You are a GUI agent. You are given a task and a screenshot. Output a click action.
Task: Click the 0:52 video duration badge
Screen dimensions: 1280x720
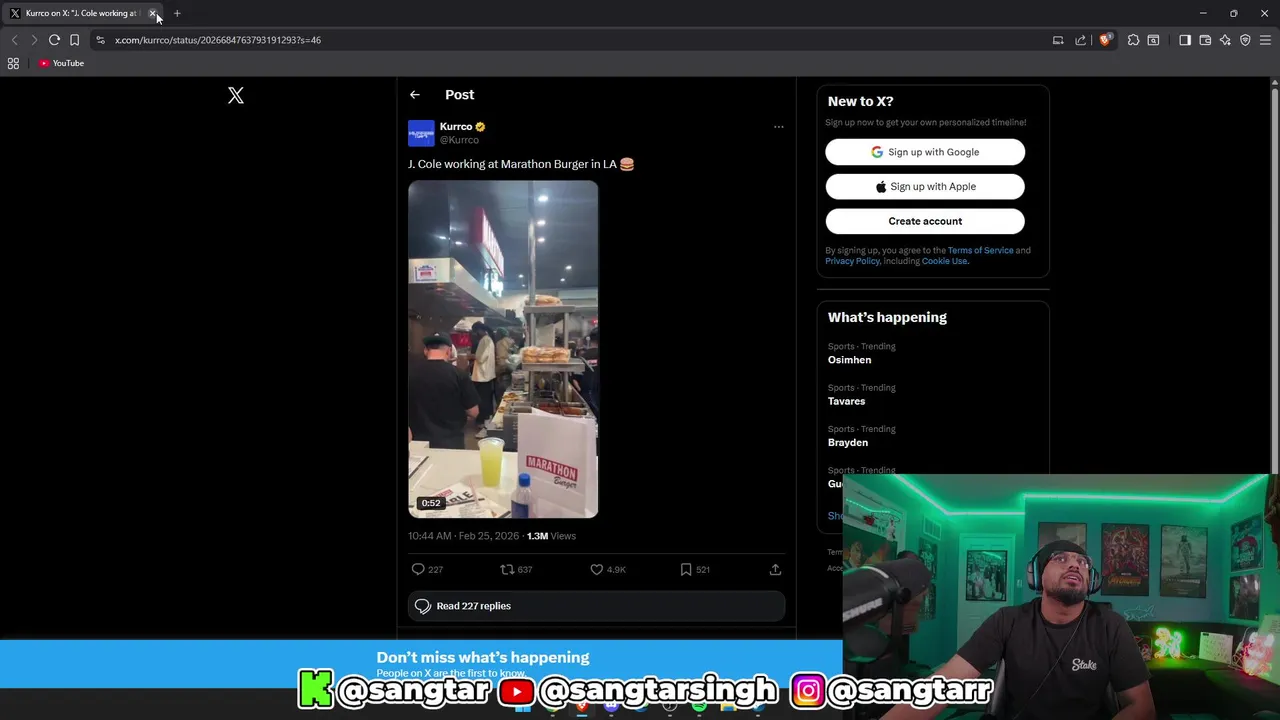(x=431, y=503)
